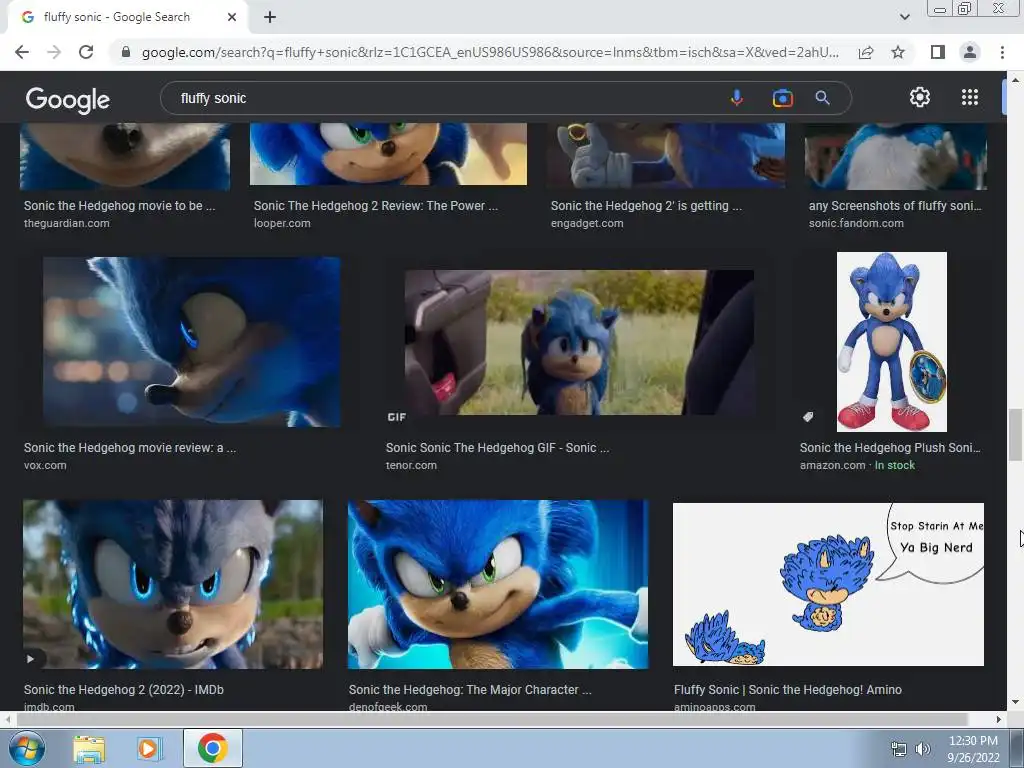Screen dimensions: 1024x768
Task: Open 'Sonic the Hedgehog 2 (2022) - IMDb' title
Action: coord(123,690)
